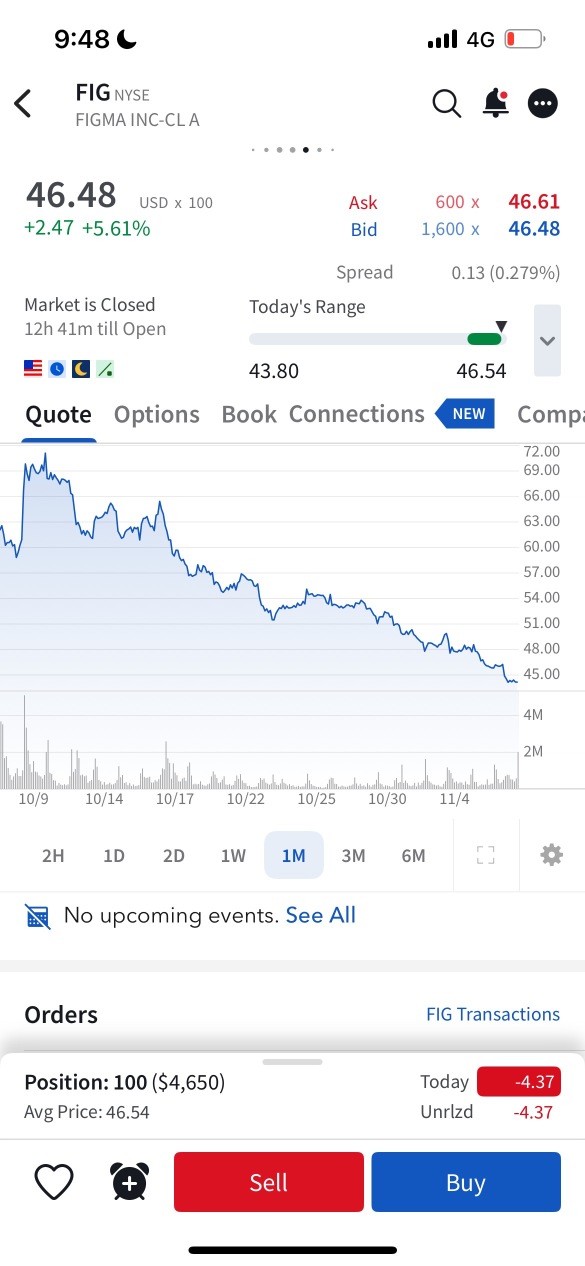Viewport: 585px width, 1266px height.
Task: Expand the chart to fullscreen
Action: pos(485,855)
